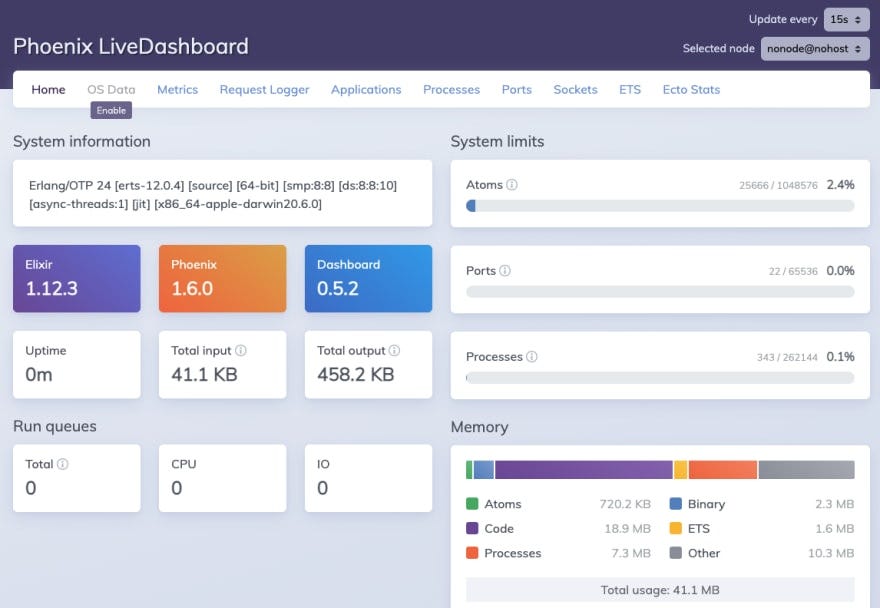Go to the Processes tab
Screen dimensions: 880x608
pyautogui.click(x=451, y=89)
